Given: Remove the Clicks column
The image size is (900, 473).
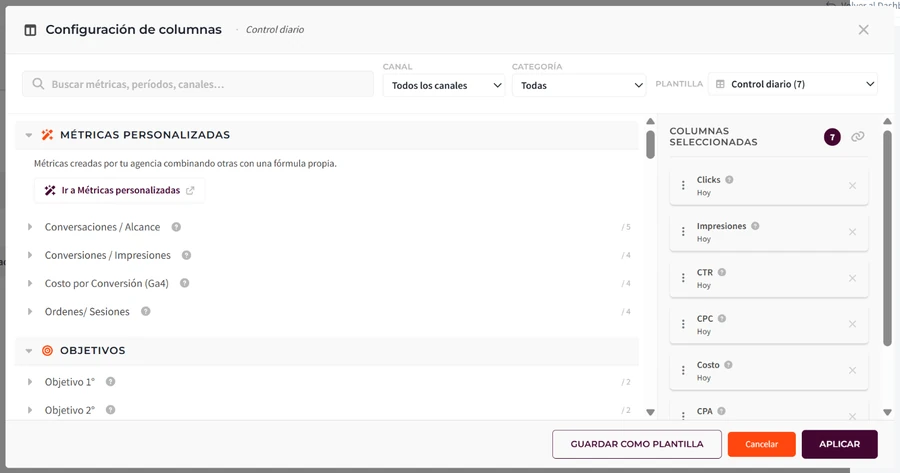Looking at the screenshot, I should click(852, 185).
